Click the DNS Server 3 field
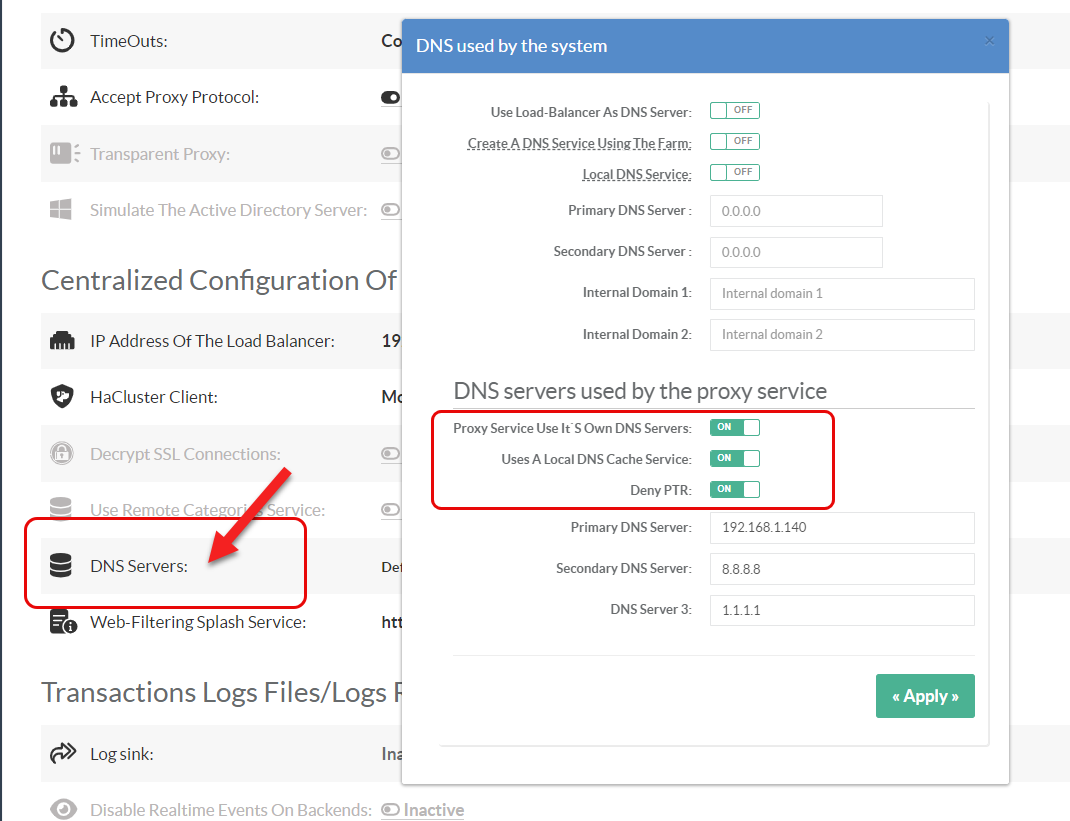Screen dimensions: 1070x821 click(841, 610)
